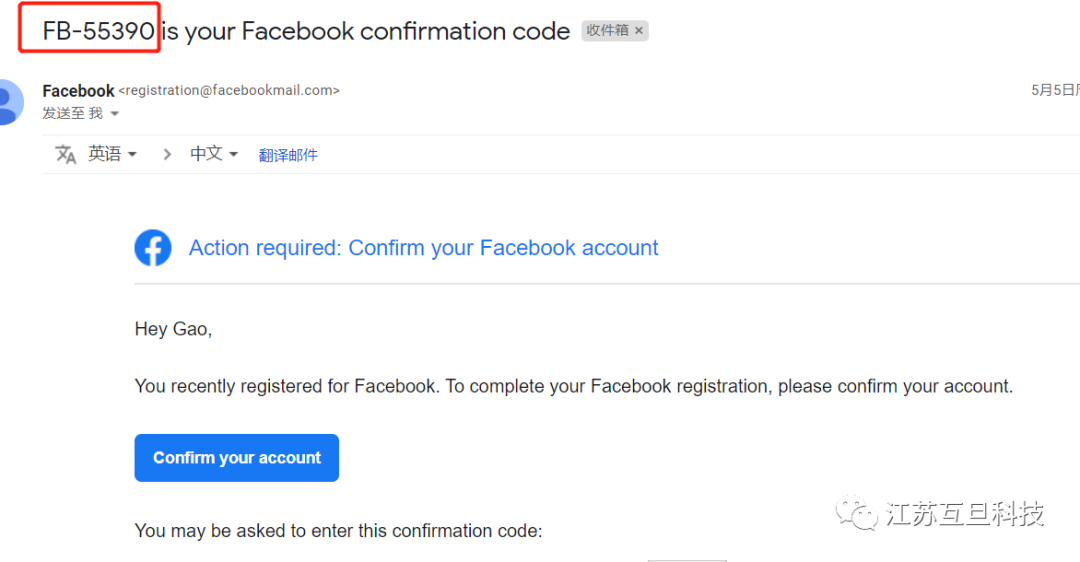
Task: Open the 英语 source language dropdown
Action: [x=112, y=154]
